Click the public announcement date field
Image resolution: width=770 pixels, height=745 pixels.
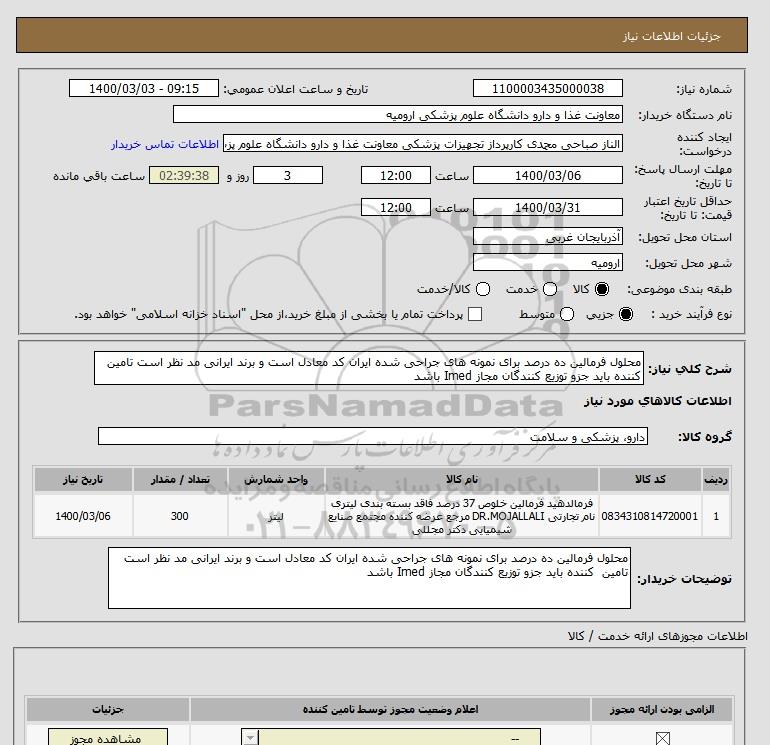tap(143, 89)
